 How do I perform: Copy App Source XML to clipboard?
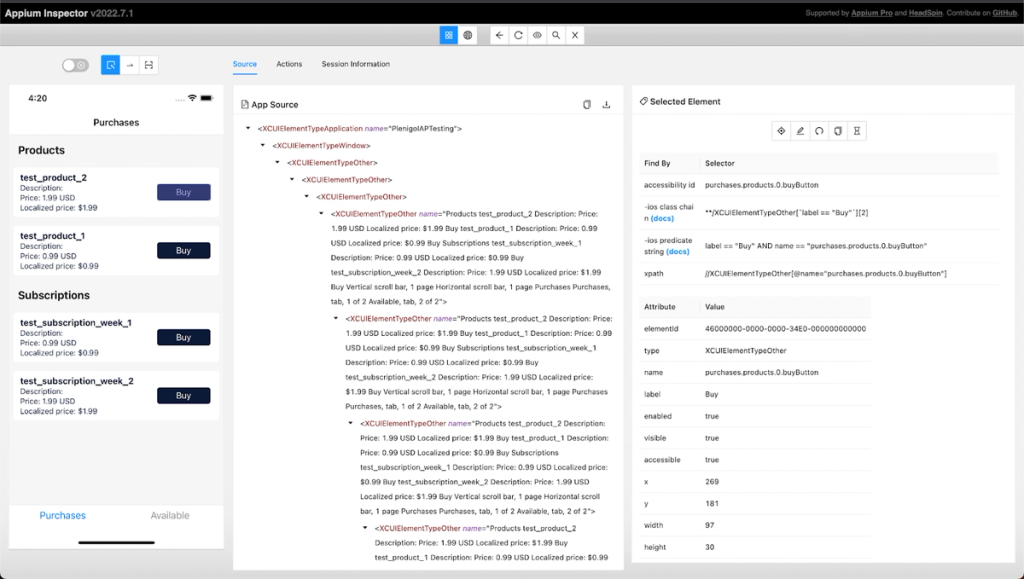(x=586, y=104)
